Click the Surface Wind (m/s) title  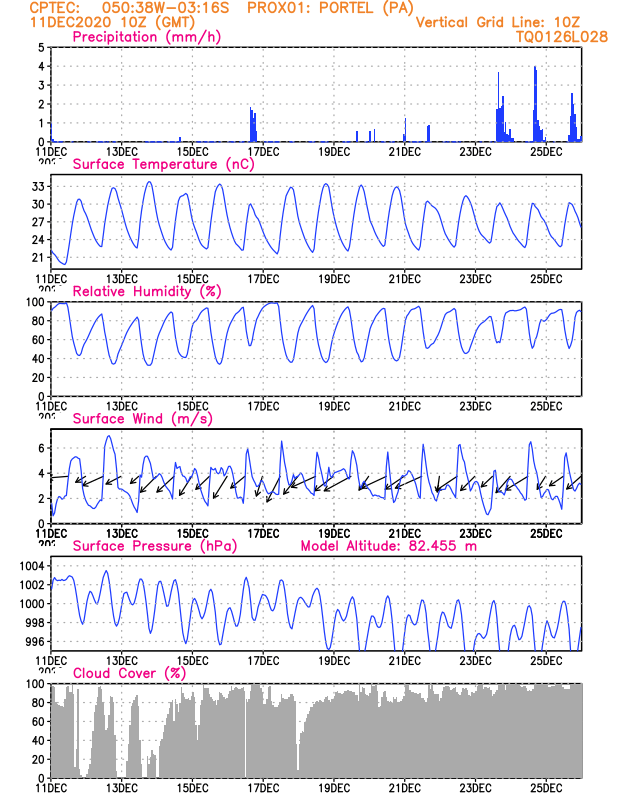coord(142,419)
